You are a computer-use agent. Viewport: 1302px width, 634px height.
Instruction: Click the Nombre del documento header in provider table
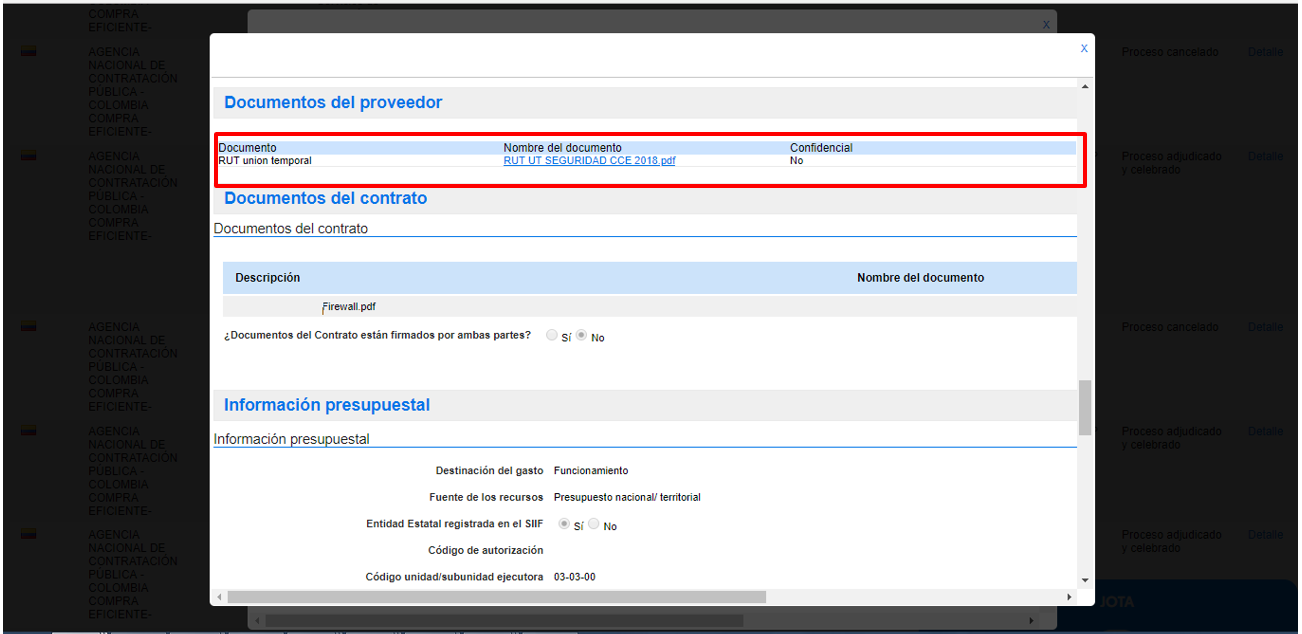(x=562, y=148)
